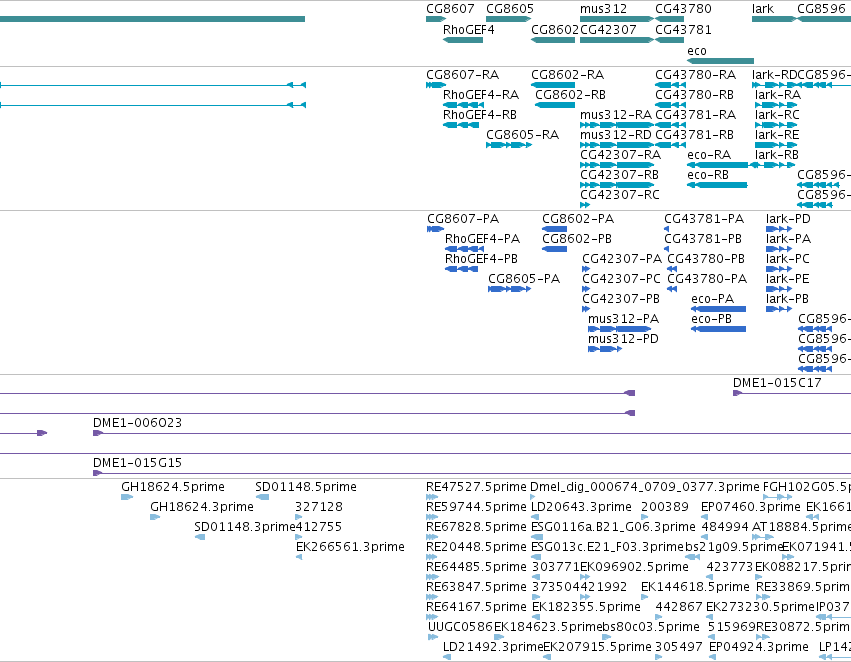Viewport: 851px width, 662px height.
Task: Click the EP04924.3prime EST
Action: point(713,658)
